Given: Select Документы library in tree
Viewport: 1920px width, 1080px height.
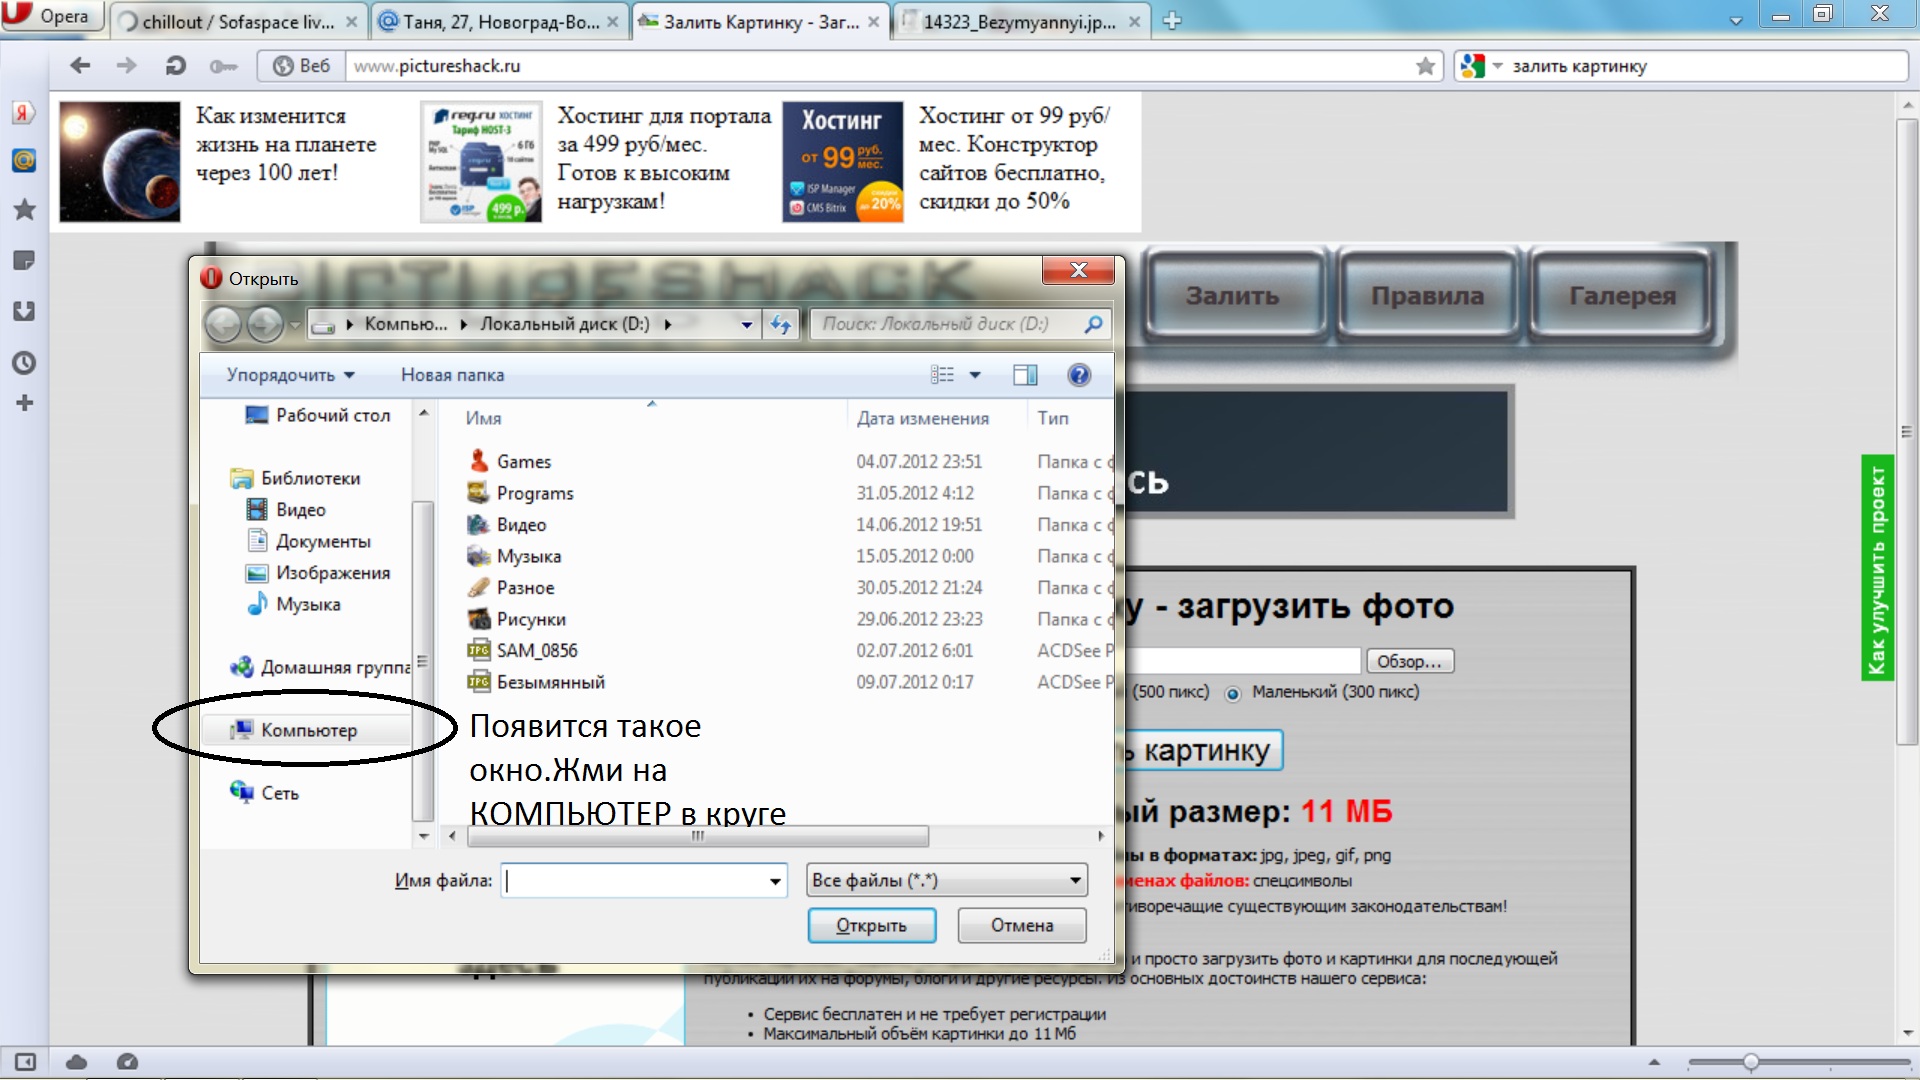Looking at the screenshot, I should coord(308,541).
